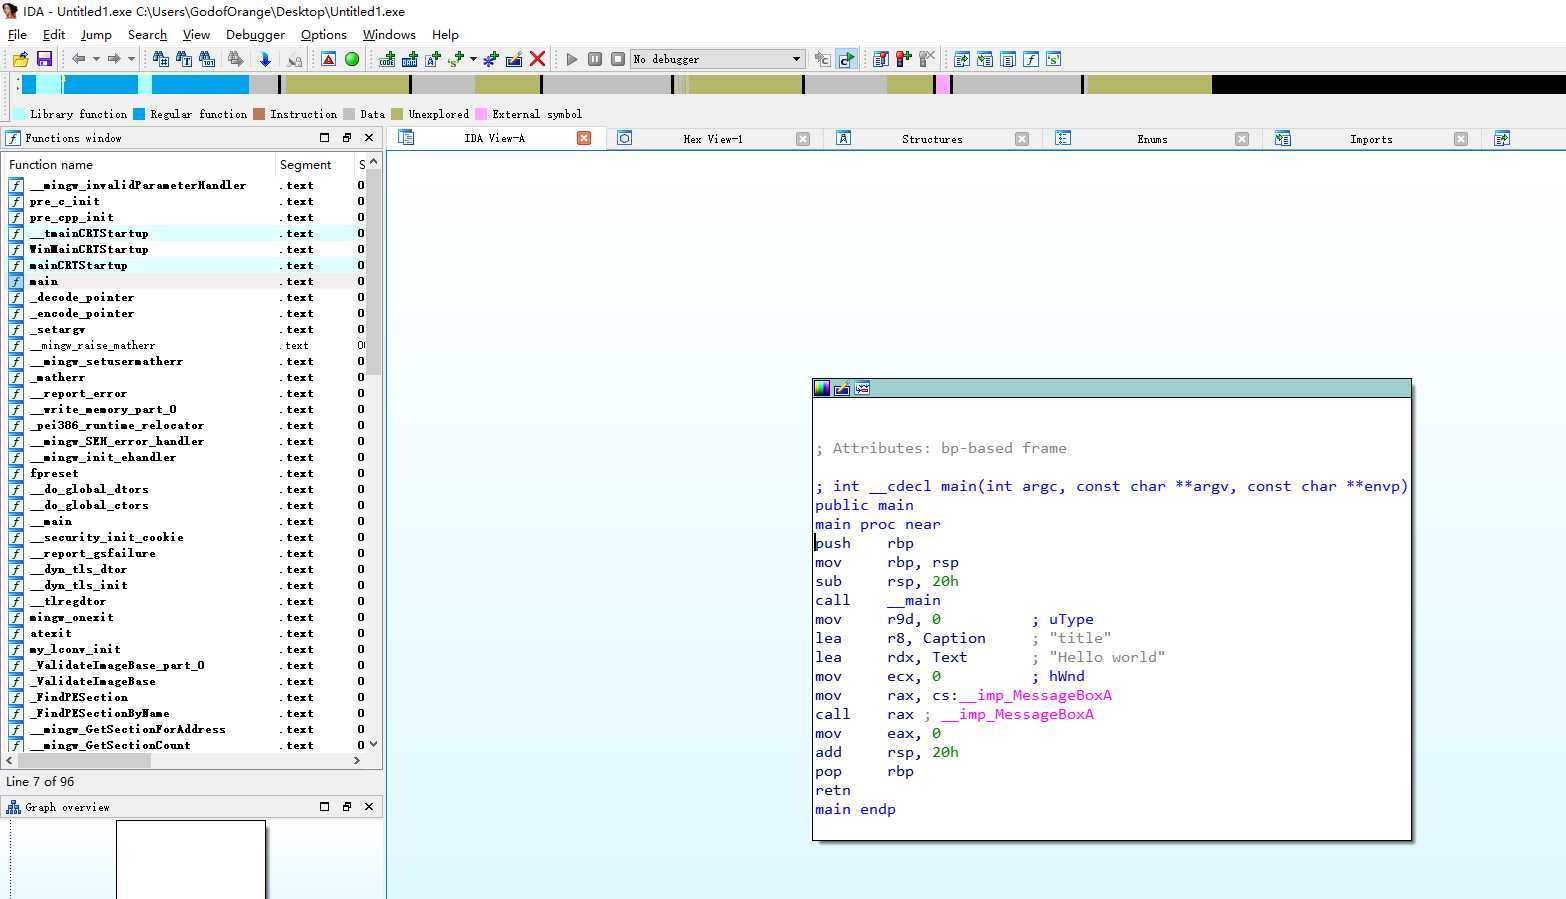Click the make ASCII string icon

tap(433, 59)
